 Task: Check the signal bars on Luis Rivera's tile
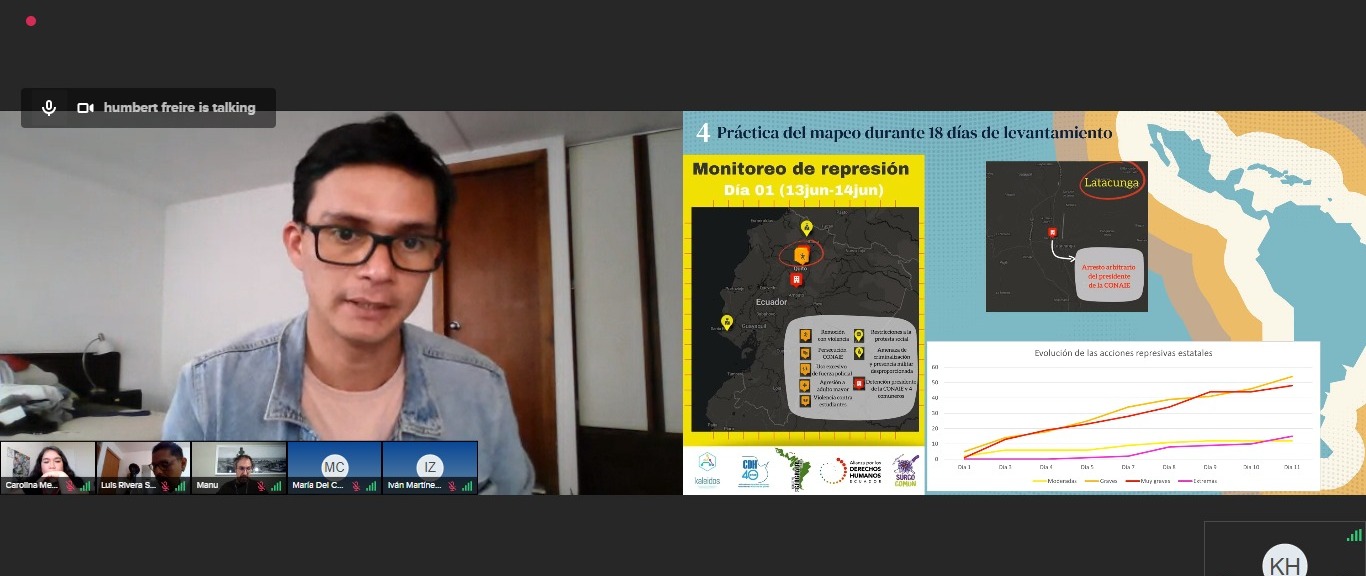pos(181,486)
